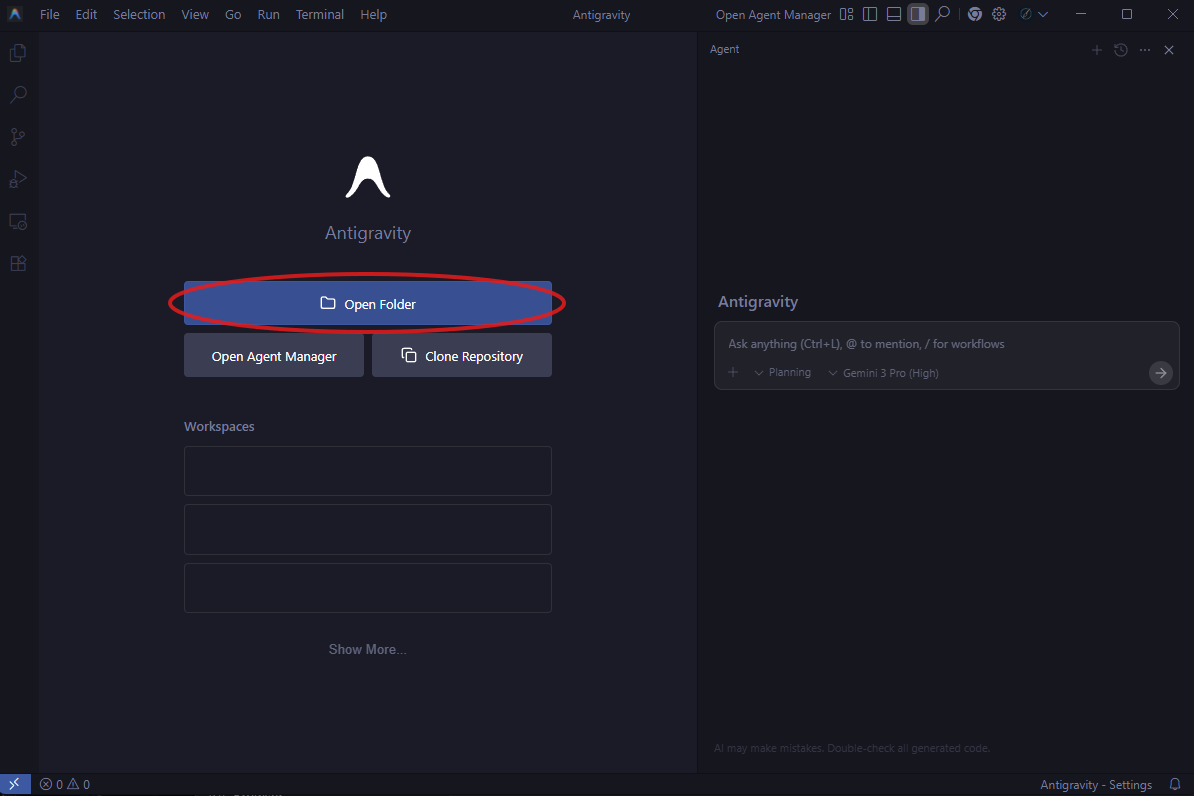Click the add context plus in the chat box

click(733, 372)
